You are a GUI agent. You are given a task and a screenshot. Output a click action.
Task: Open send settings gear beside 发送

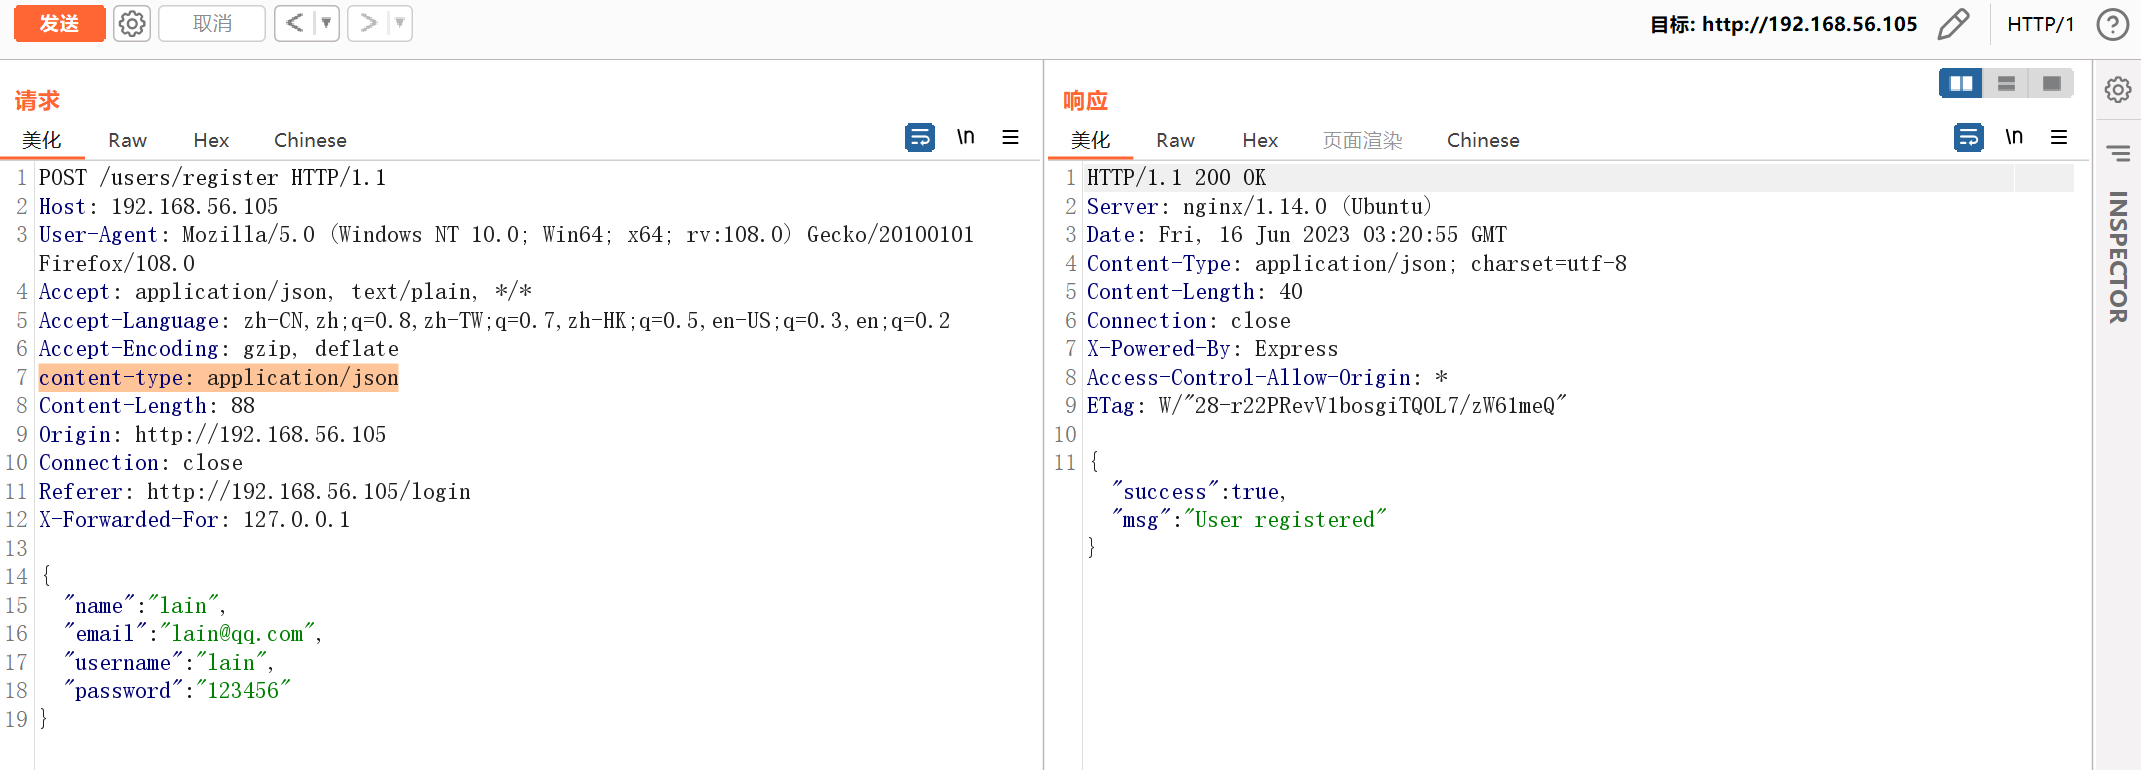[x=132, y=23]
